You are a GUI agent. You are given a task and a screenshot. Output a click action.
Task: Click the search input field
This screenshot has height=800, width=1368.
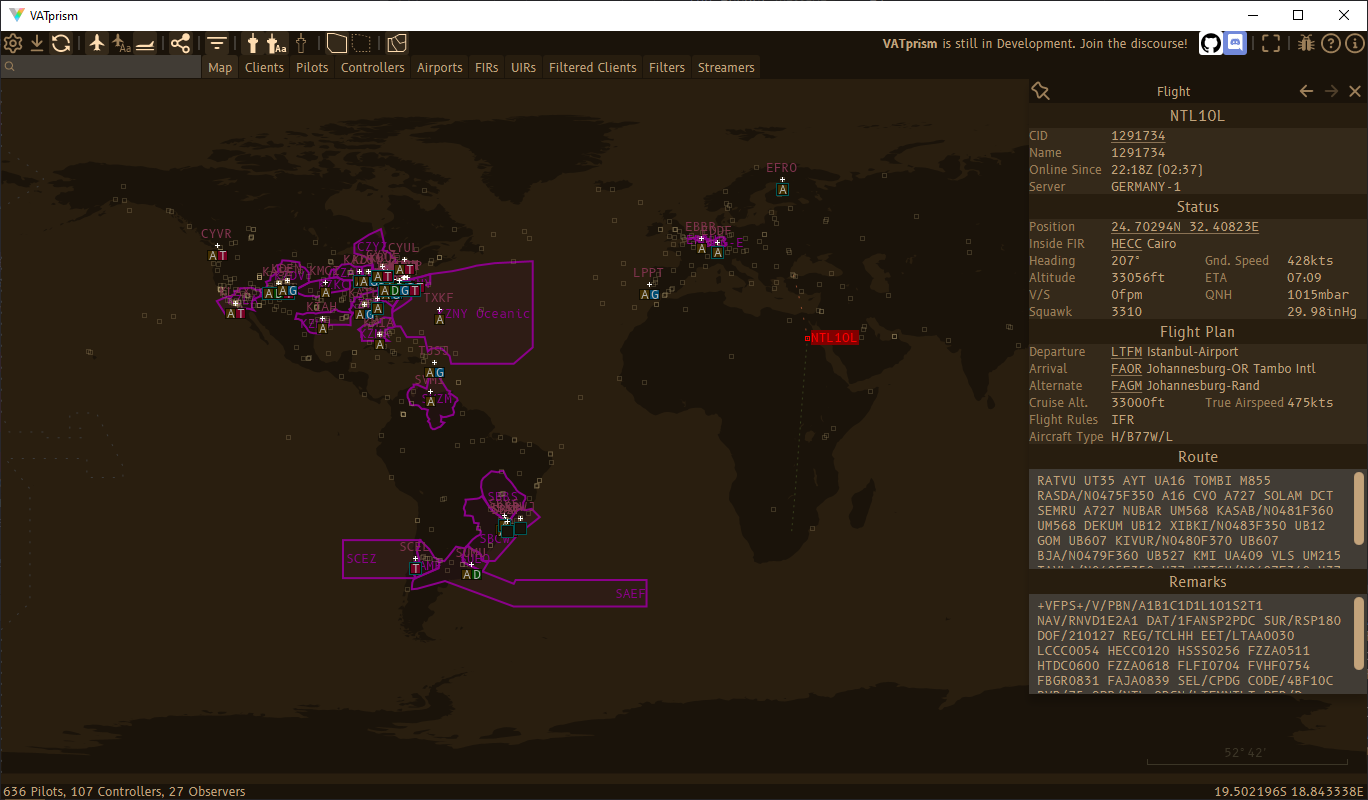[101, 67]
